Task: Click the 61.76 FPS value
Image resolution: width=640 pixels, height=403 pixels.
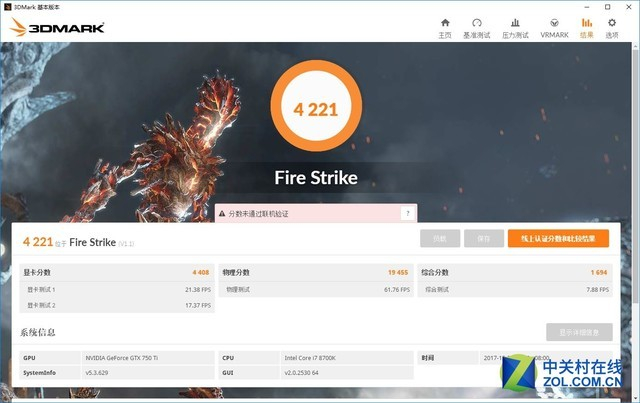Action: tap(397, 289)
